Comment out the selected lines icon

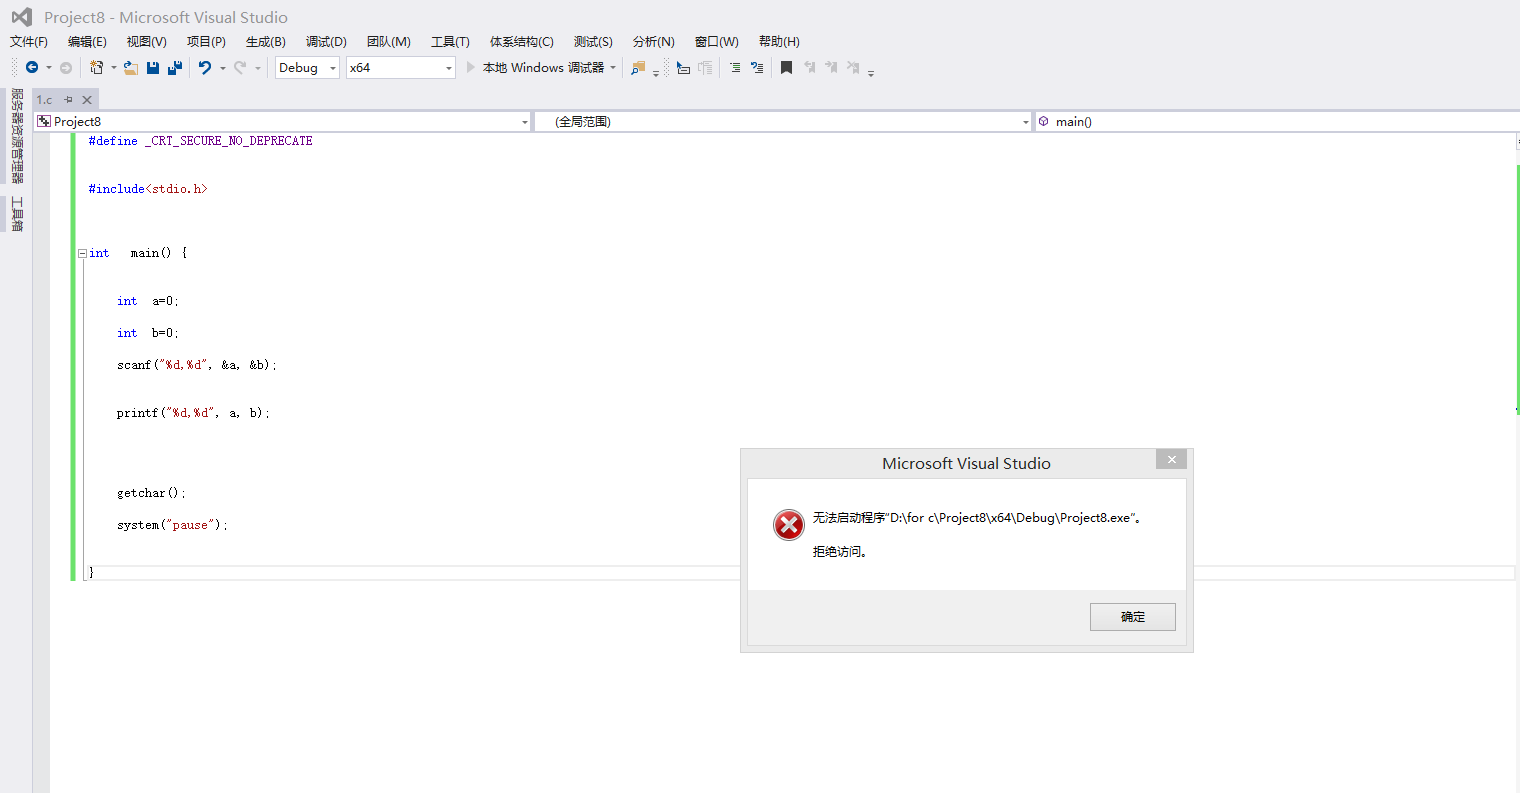(735, 68)
